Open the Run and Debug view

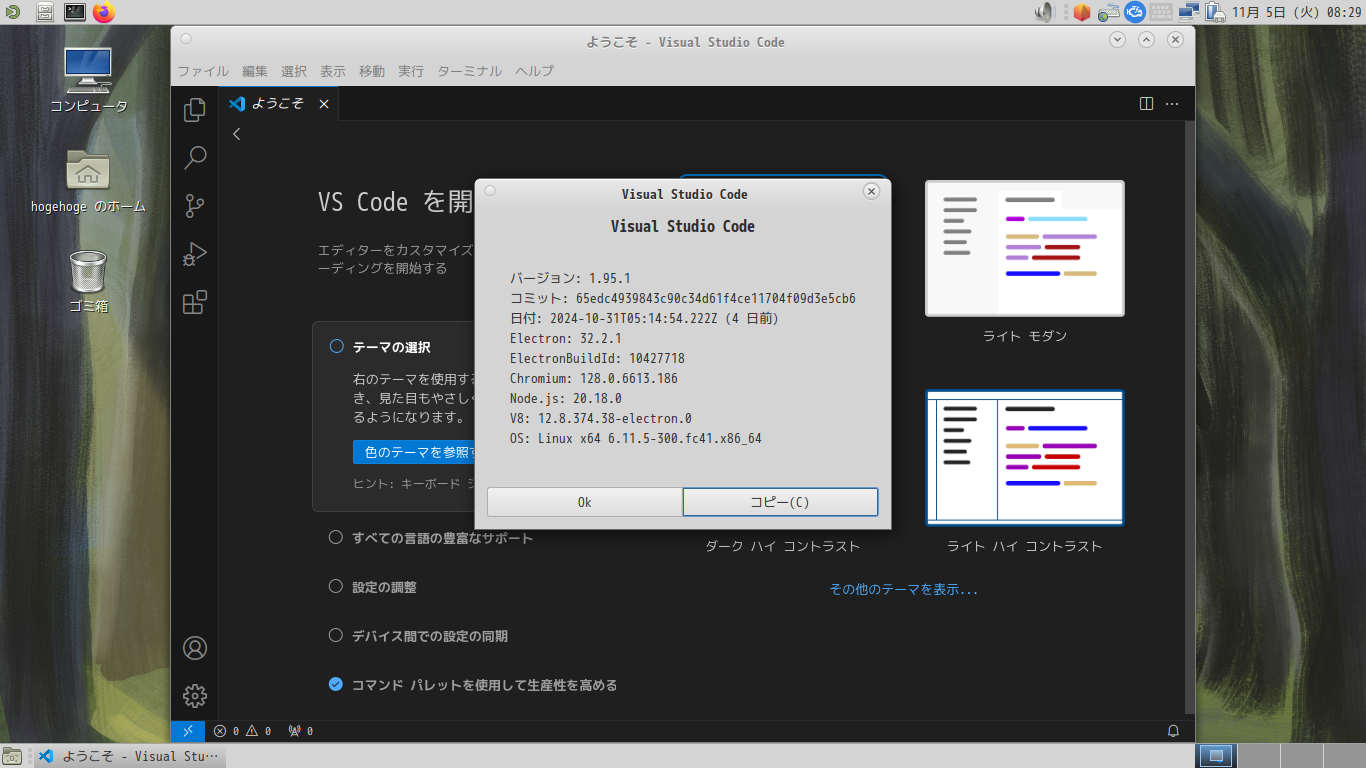pyautogui.click(x=195, y=254)
